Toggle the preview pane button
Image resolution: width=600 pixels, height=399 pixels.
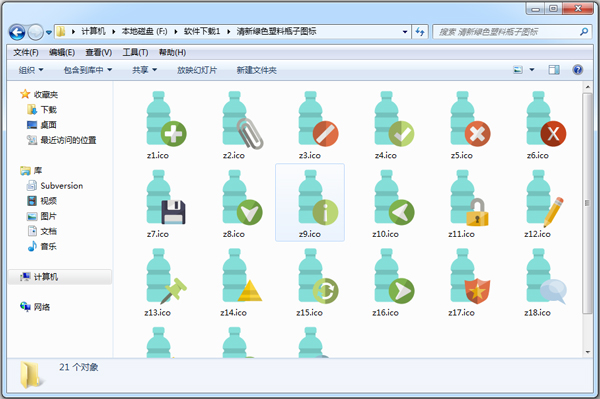(554, 70)
